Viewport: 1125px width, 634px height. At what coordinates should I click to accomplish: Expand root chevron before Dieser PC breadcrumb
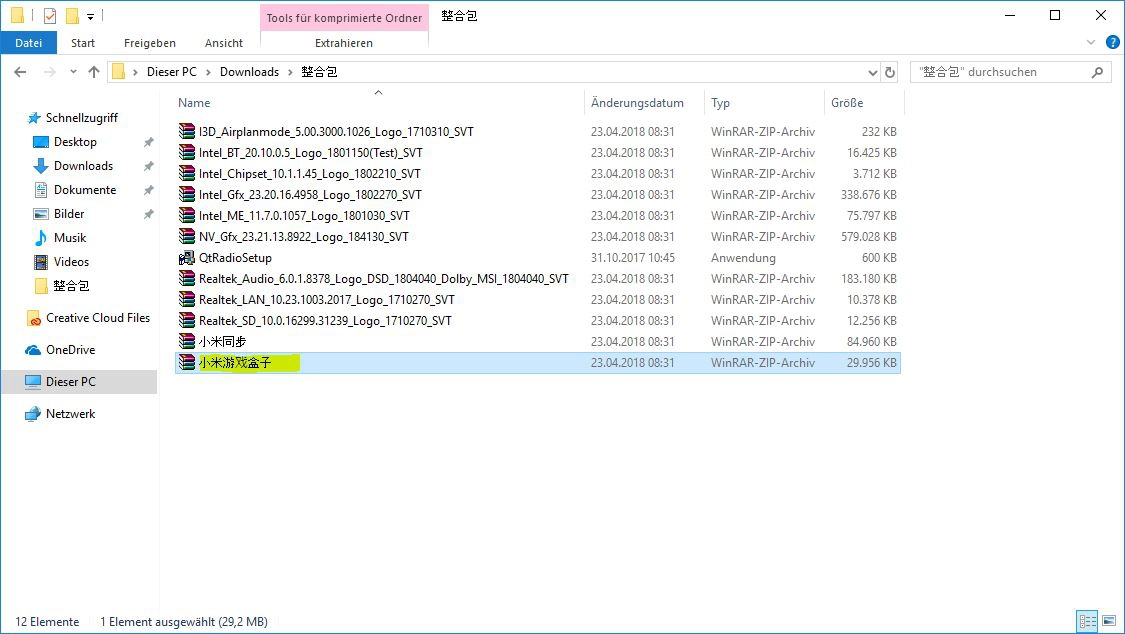tap(135, 72)
